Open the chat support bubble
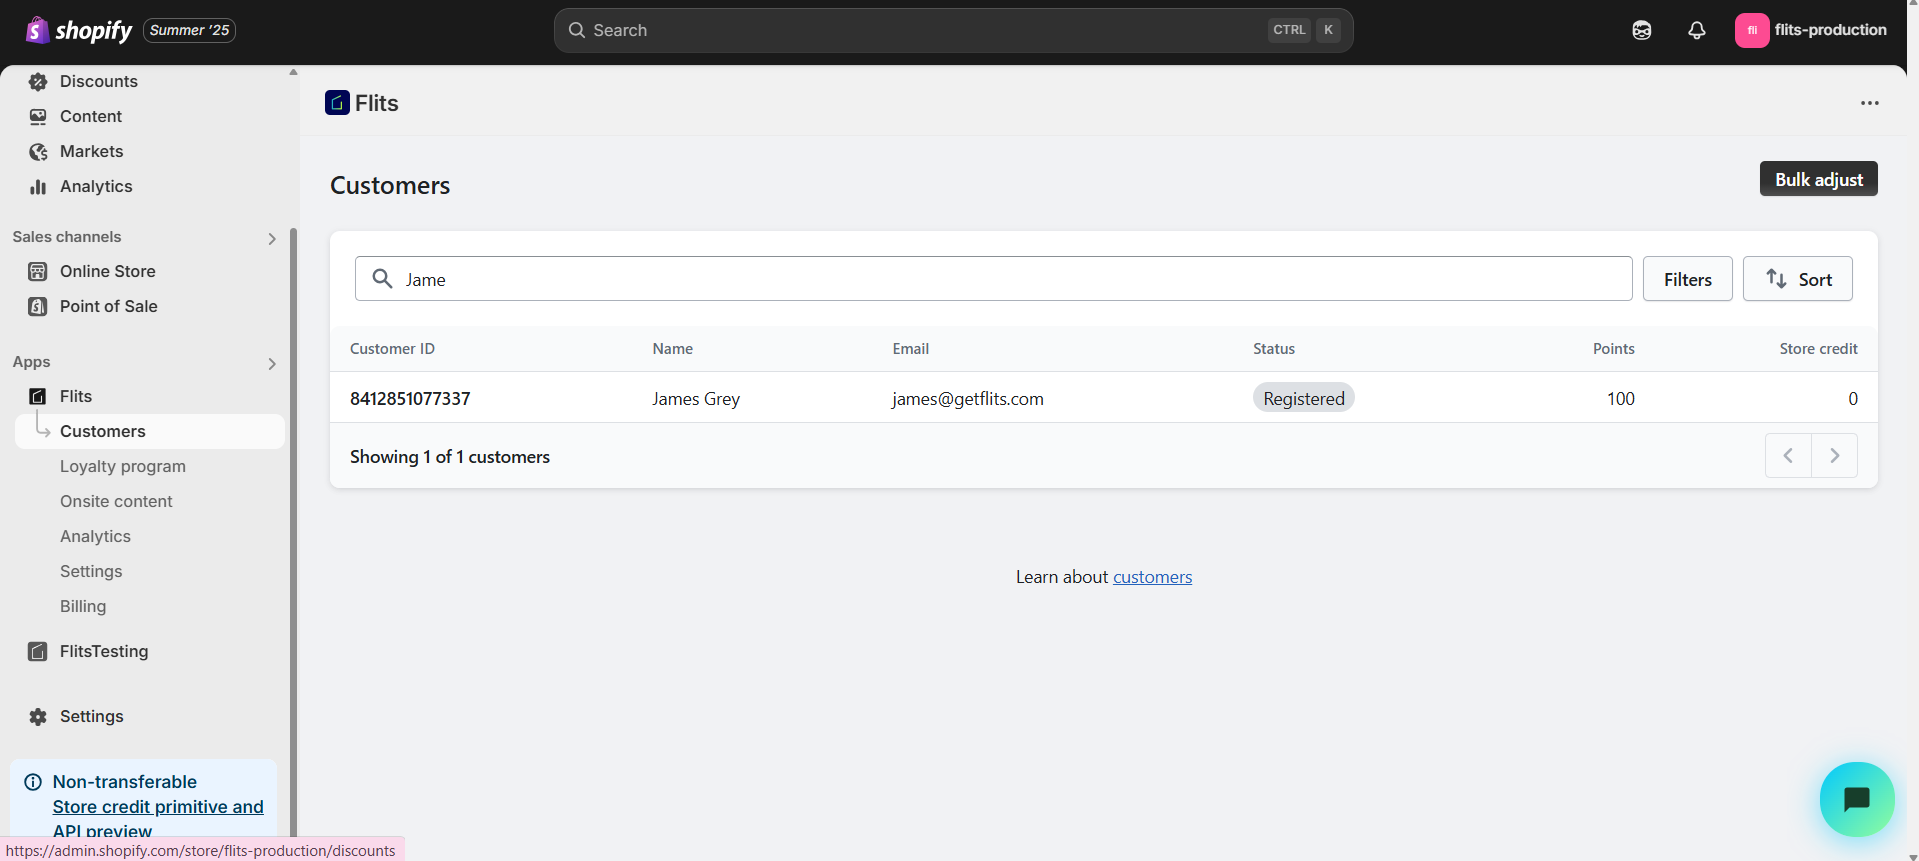 click(x=1857, y=799)
